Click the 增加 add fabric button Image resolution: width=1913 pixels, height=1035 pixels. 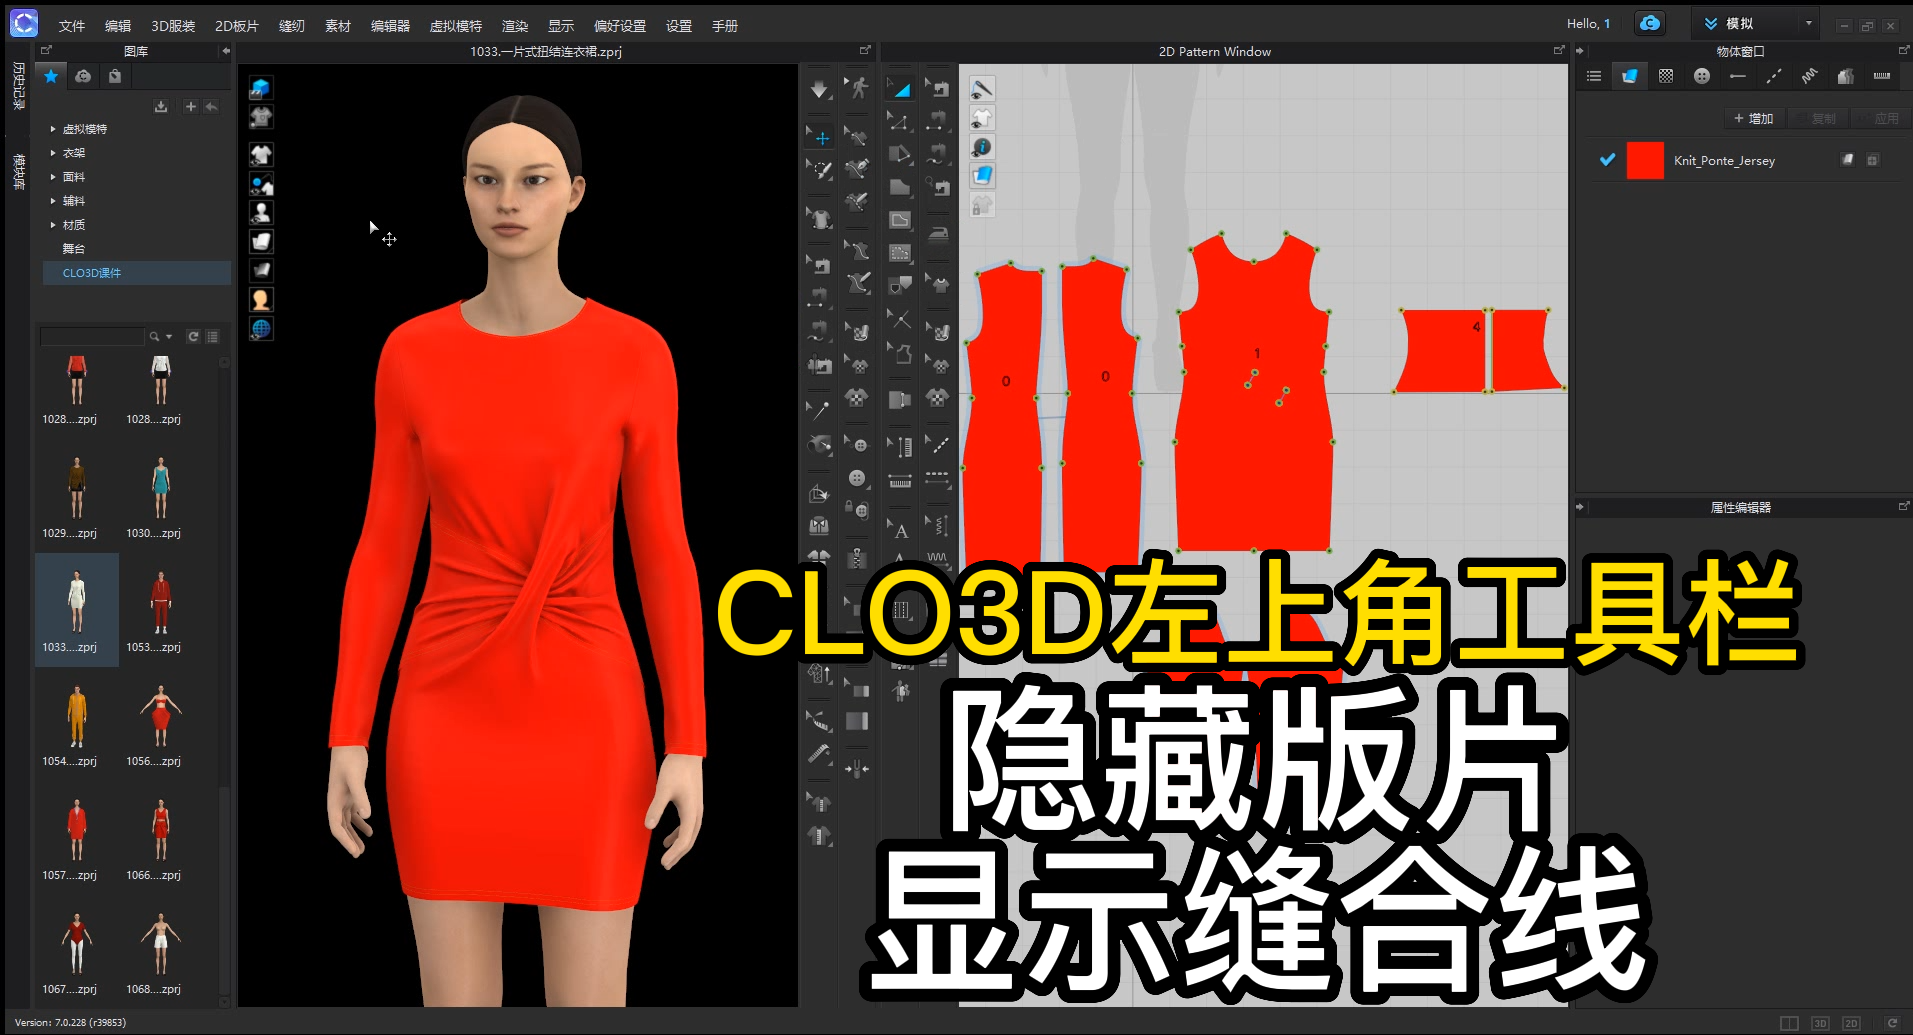pyautogui.click(x=1754, y=118)
